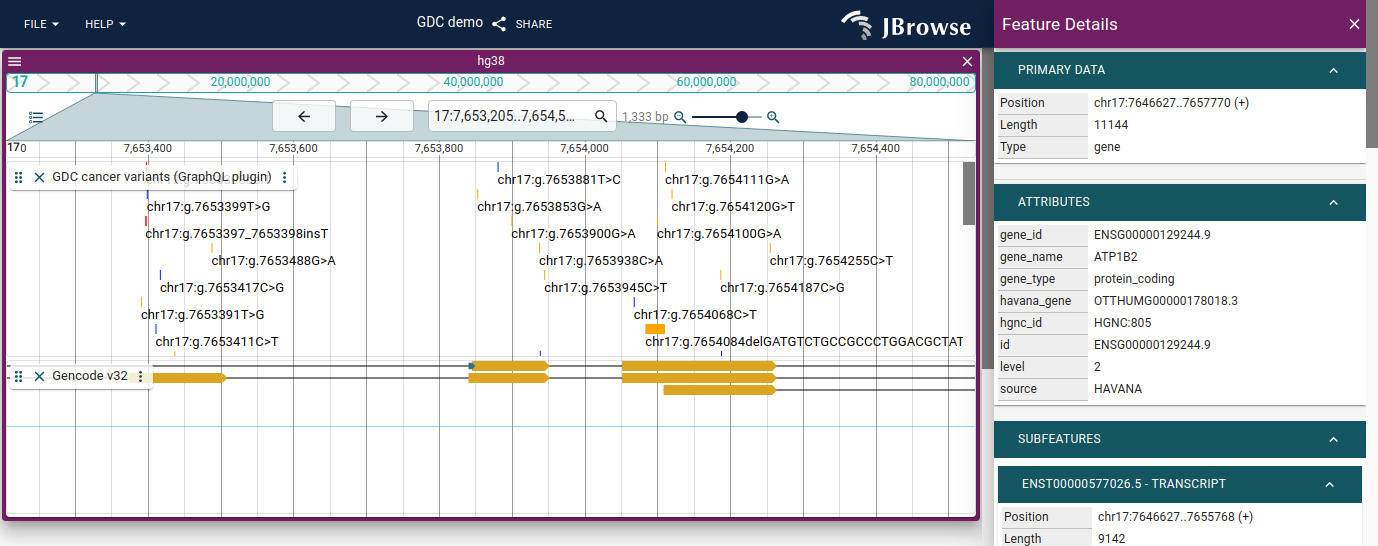The width and height of the screenshot is (1378, 546).
Task: Close the Gencode v32 track
Action: [39, 376]
